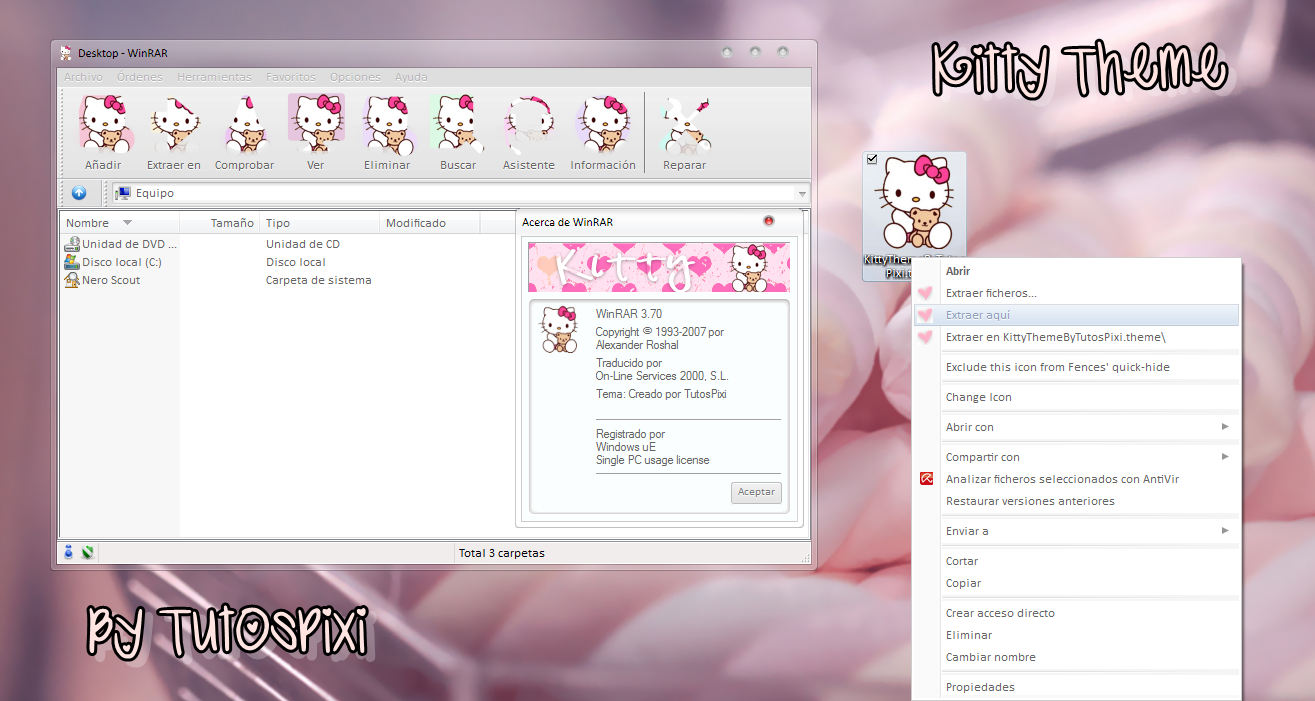Sort by Tamaño column header
This screenshot has height=701, width=1315.
[x=220, y=223]
